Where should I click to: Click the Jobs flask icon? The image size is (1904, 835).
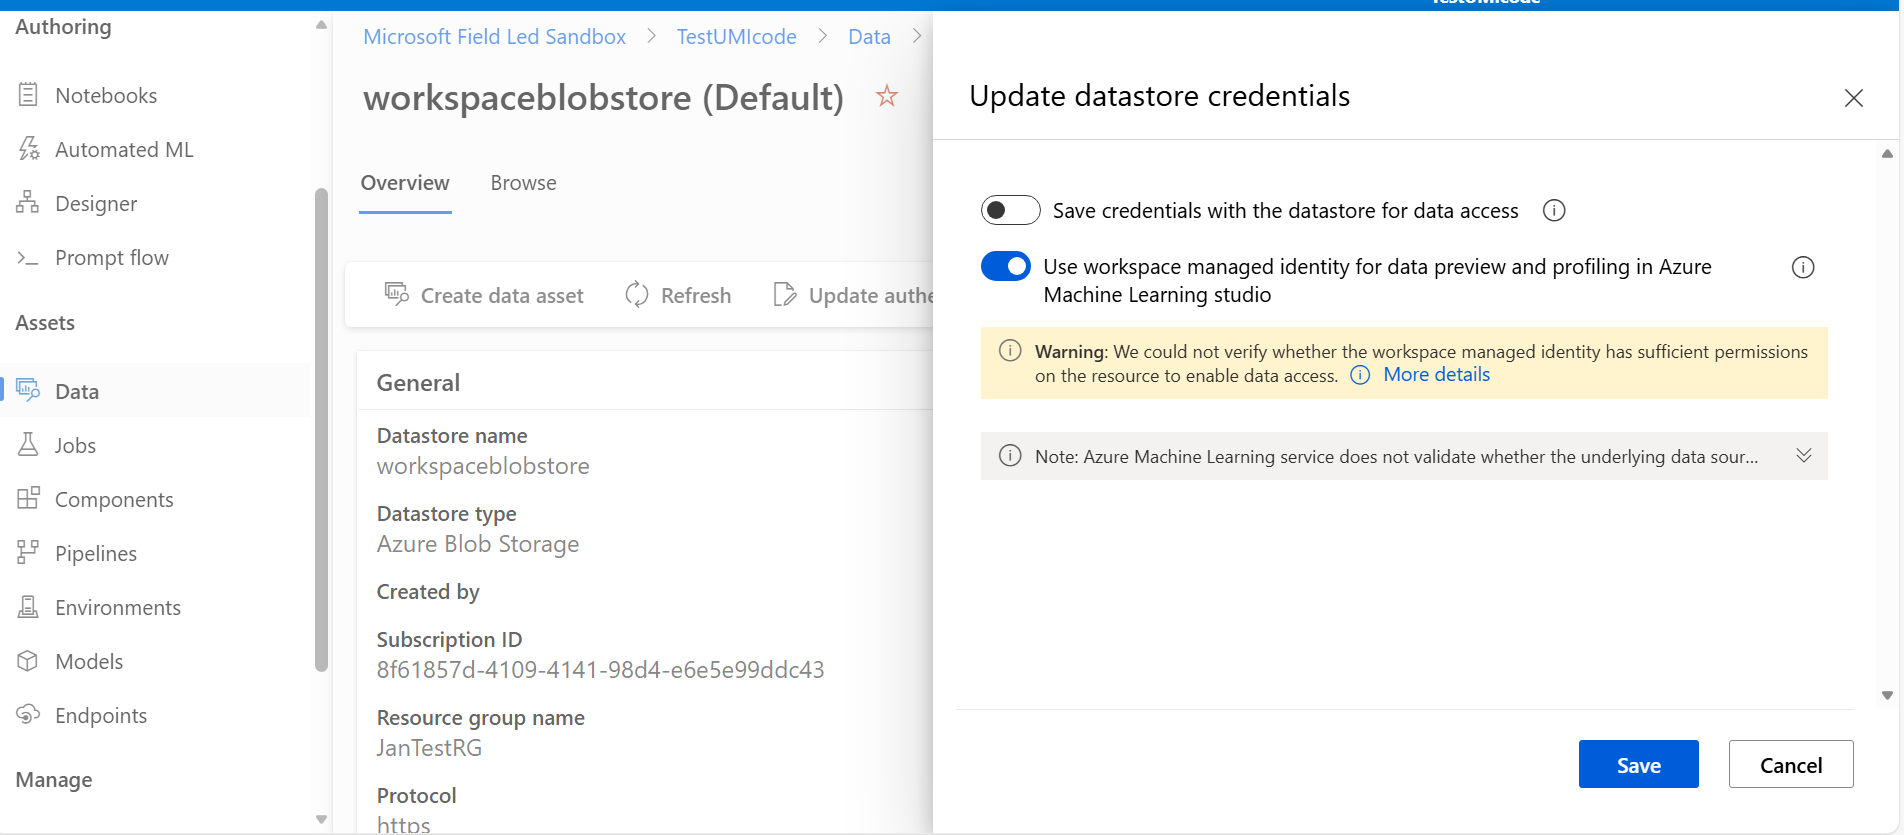(28, 445)
